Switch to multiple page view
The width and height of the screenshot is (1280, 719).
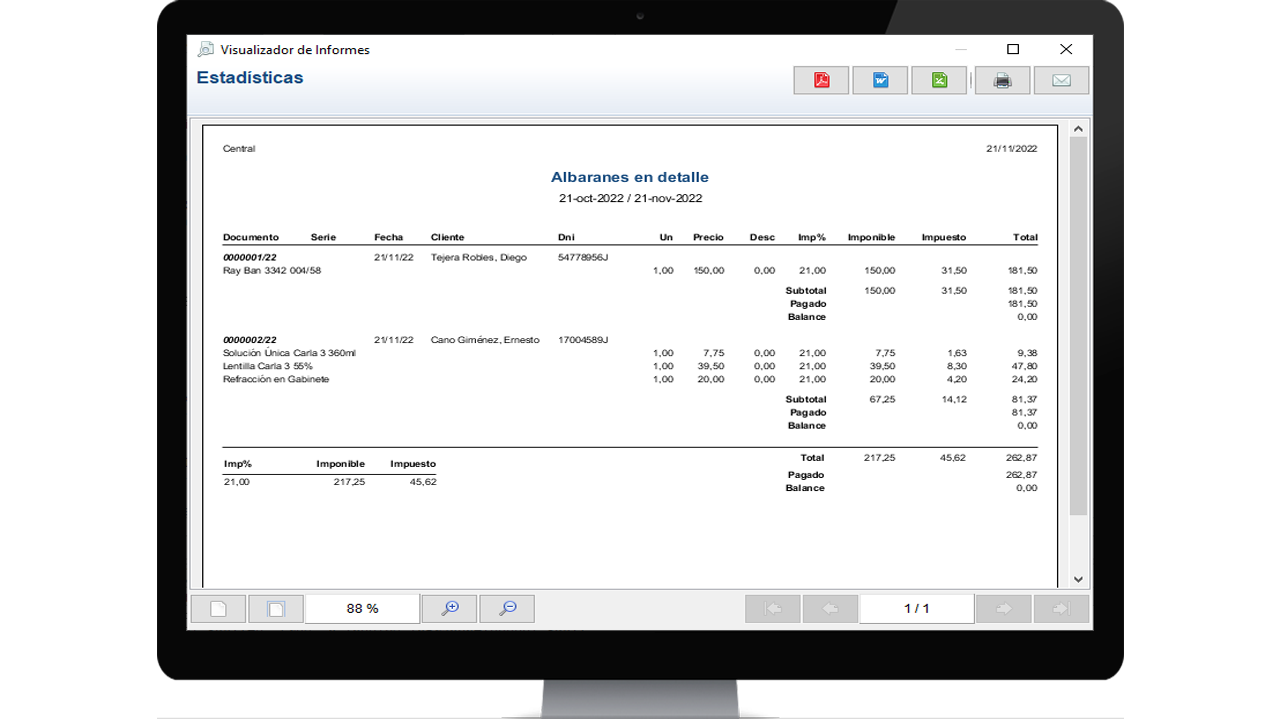point(276,608)
